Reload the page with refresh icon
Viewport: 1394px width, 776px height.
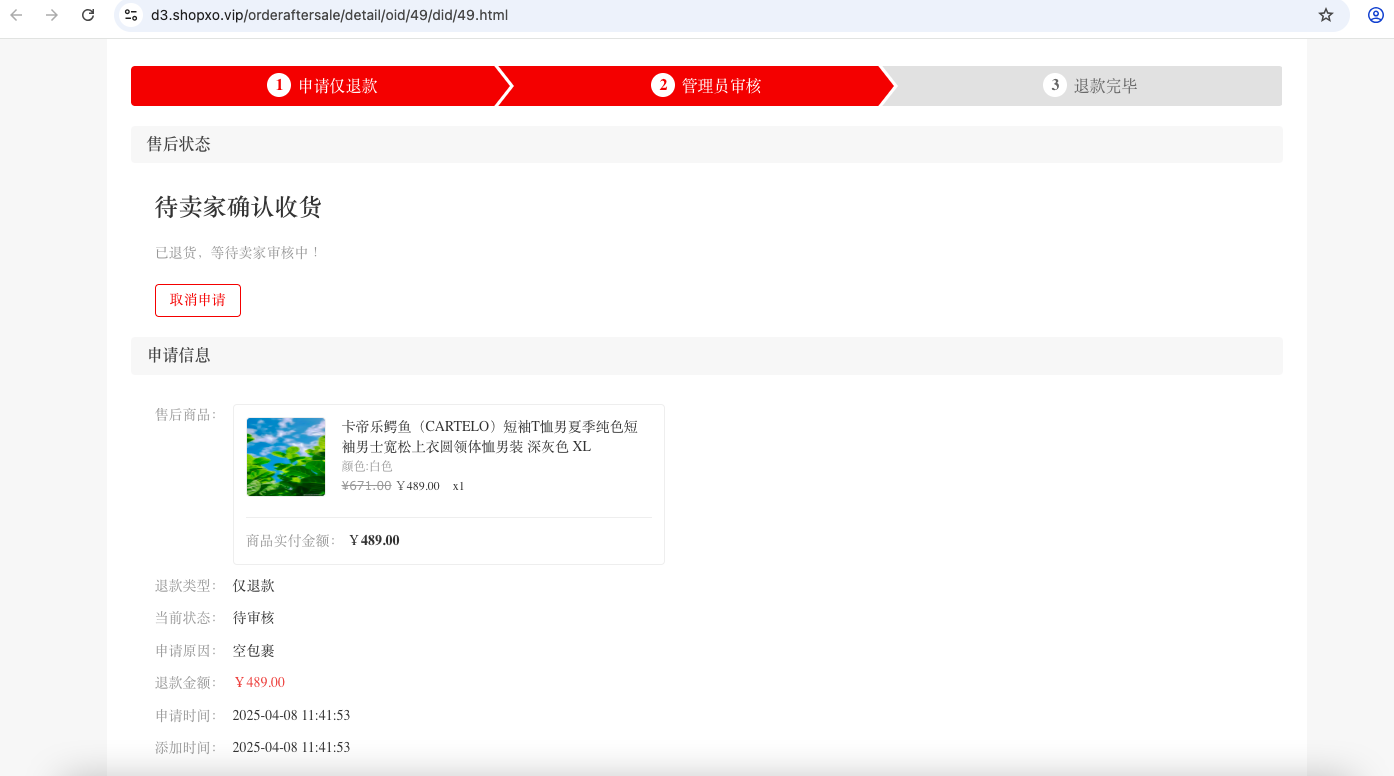point(88,15)
